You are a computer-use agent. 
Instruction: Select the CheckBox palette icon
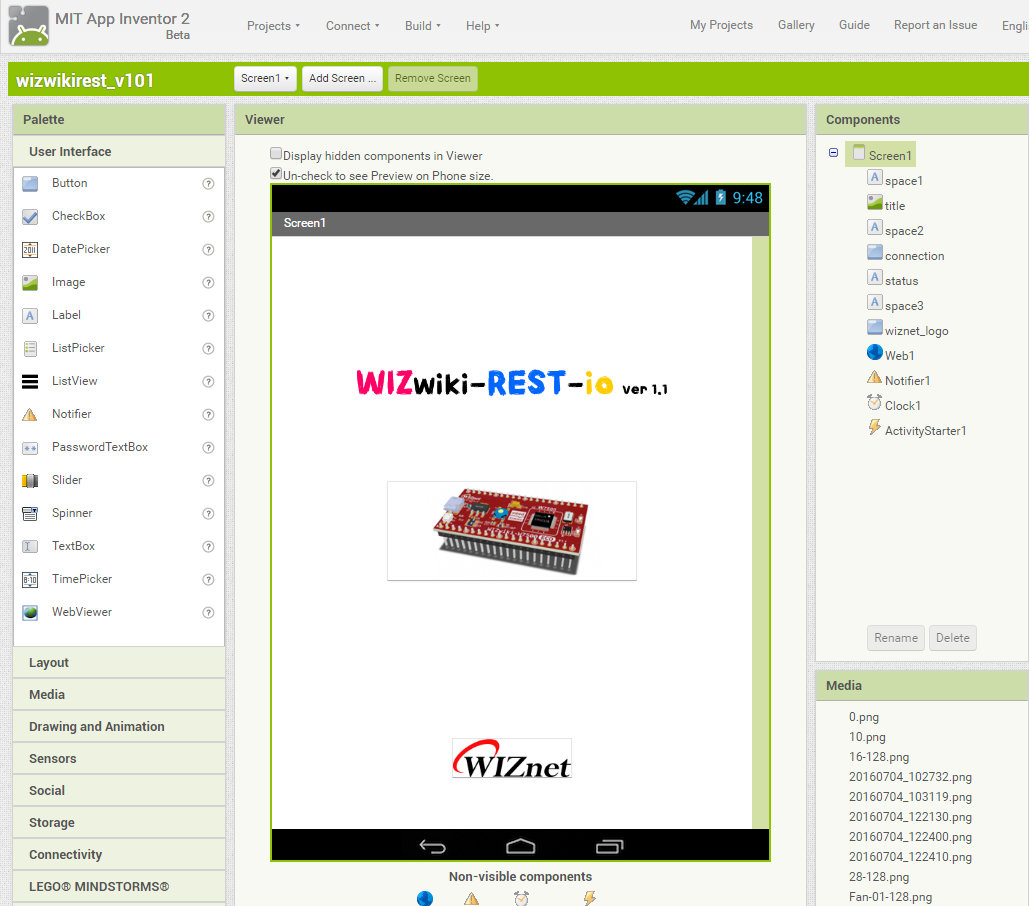point(30,216)
